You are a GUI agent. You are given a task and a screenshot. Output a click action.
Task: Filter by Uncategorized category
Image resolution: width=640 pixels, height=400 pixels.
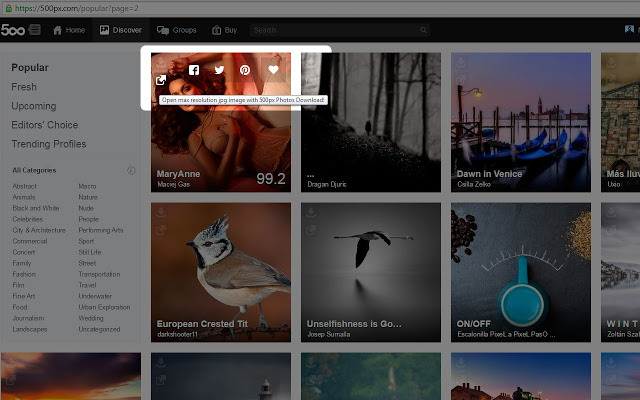pos(99,329)
